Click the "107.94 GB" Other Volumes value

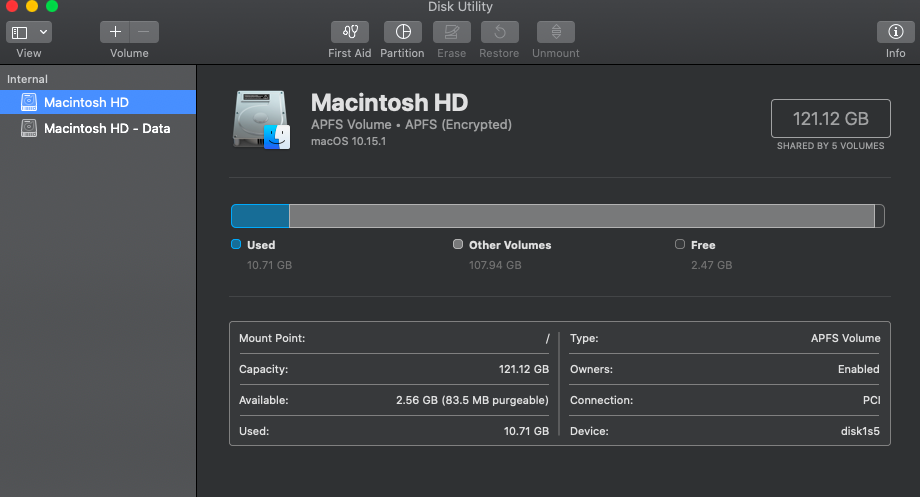(495, 265)
